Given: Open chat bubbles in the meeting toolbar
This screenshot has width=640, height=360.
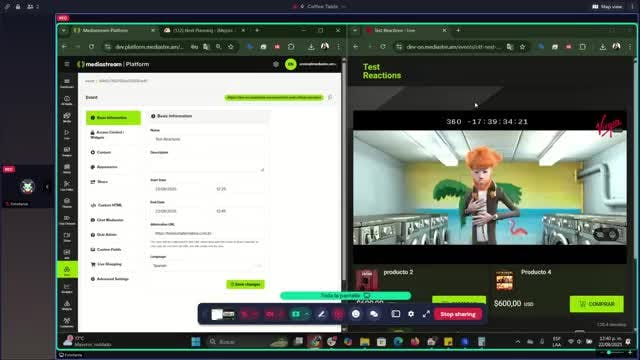Looking at the screenshot, I should [x=374, y=314].
